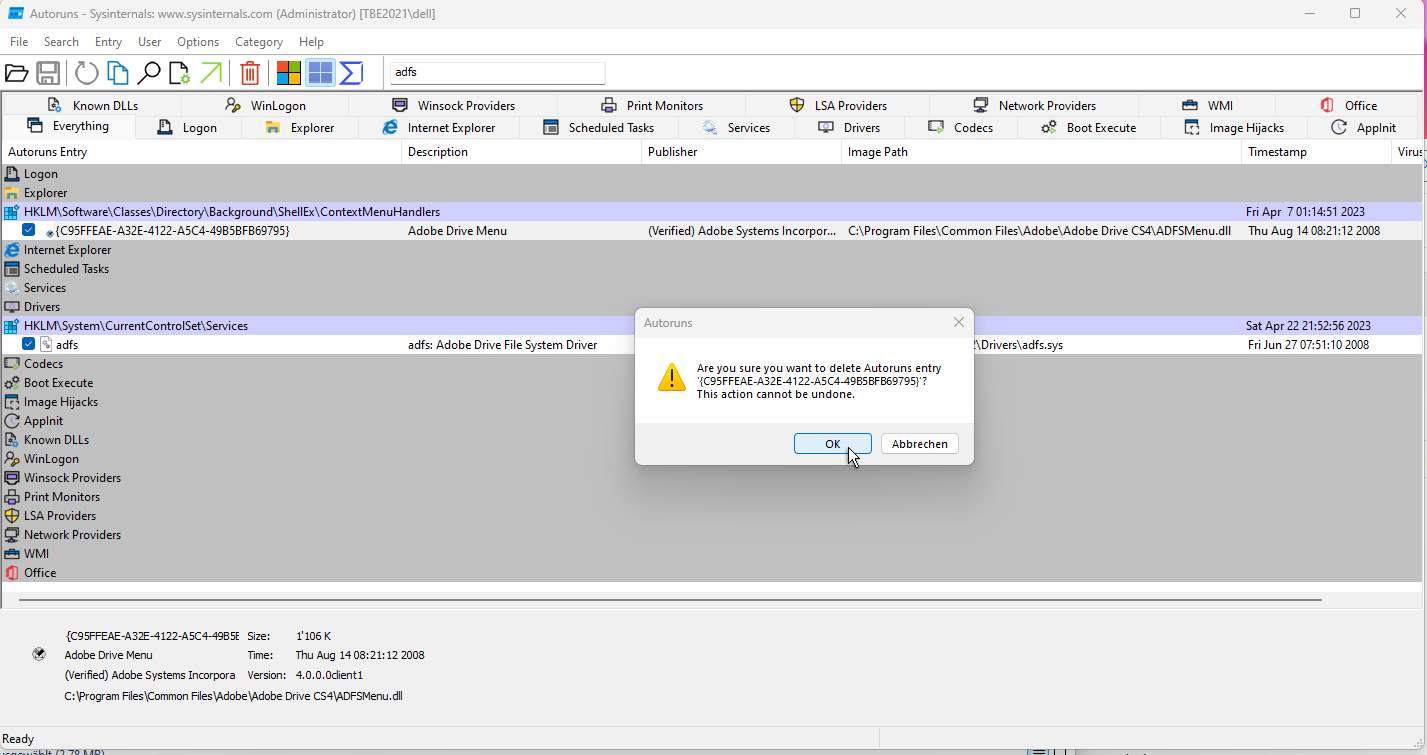
Task: Click the red Delete trash can icon
Action: point(250,73)
